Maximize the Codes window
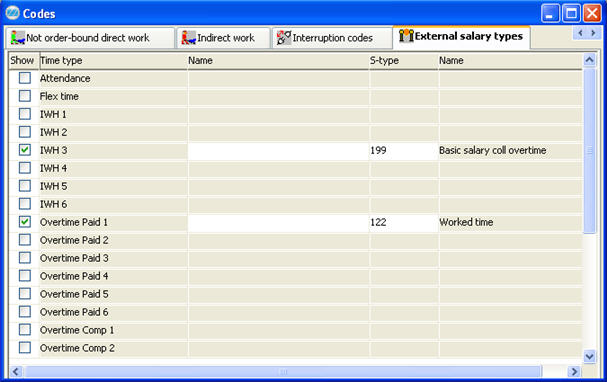 (571, 13)
